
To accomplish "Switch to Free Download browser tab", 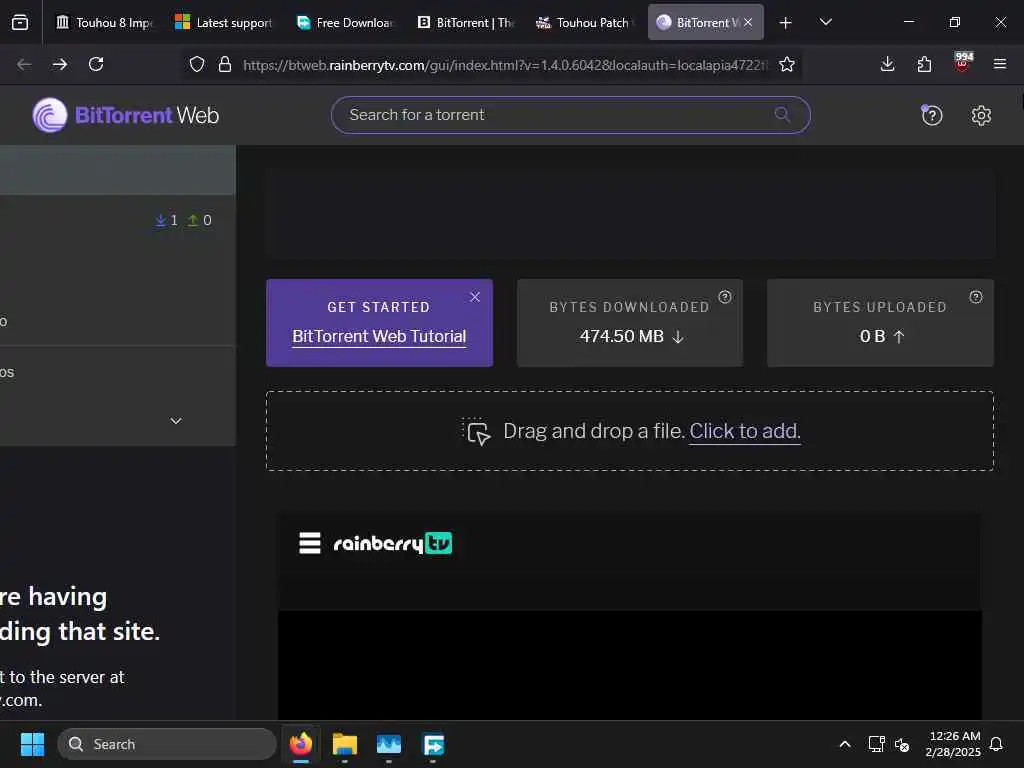I will point(345,22).
